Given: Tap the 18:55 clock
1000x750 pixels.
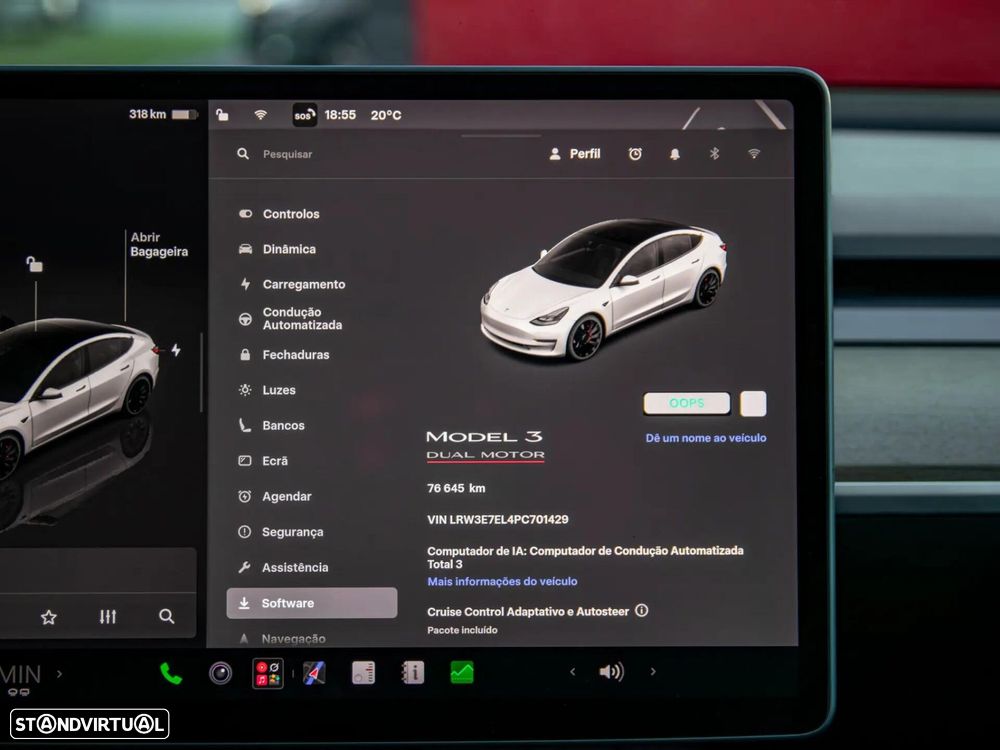Looking at the screenshot, I should click(x=340, y=115).
